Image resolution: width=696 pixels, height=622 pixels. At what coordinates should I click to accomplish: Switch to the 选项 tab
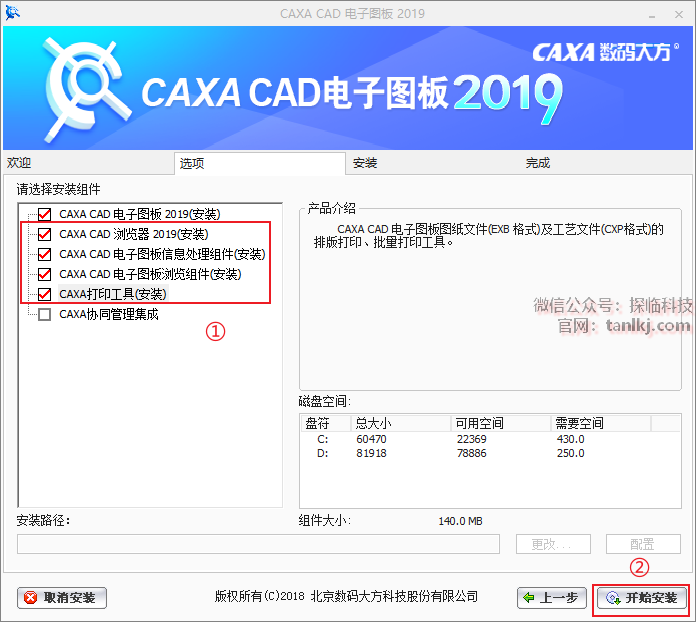click(x=260, y=164)
